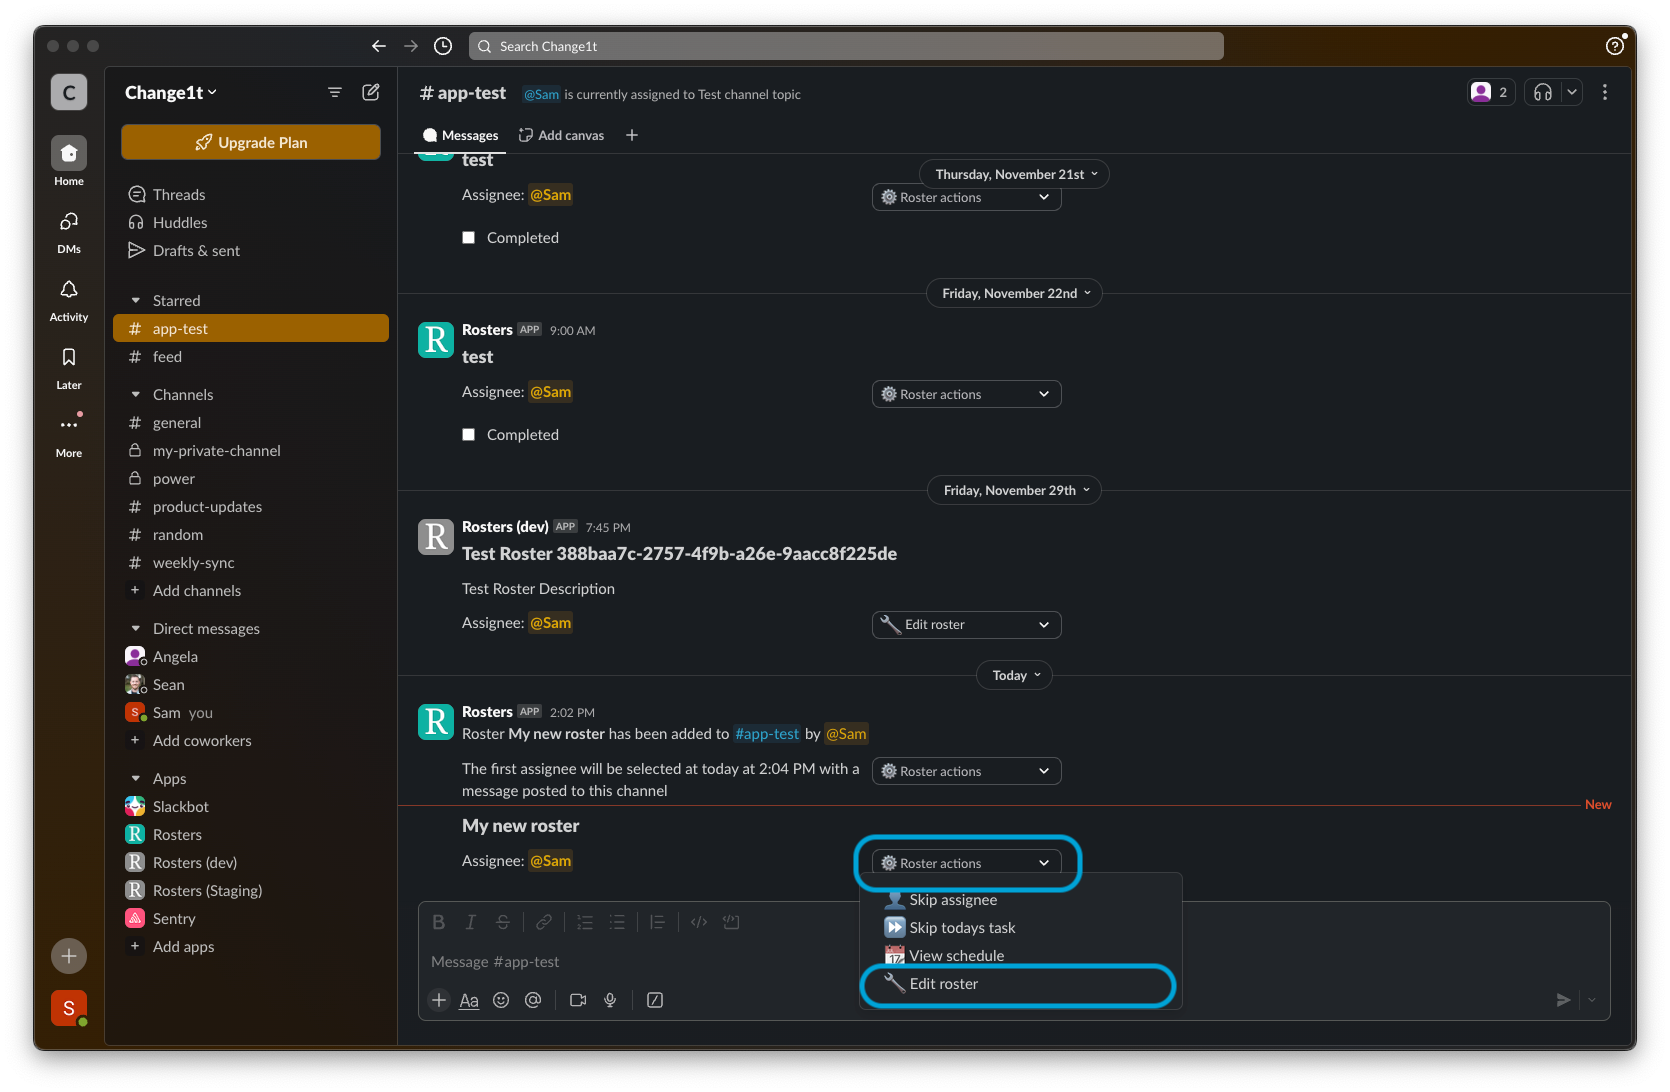This screenshot has height=1092, width=1670.
Task: Start a huddle with headphones icon
Action: 1543,92
